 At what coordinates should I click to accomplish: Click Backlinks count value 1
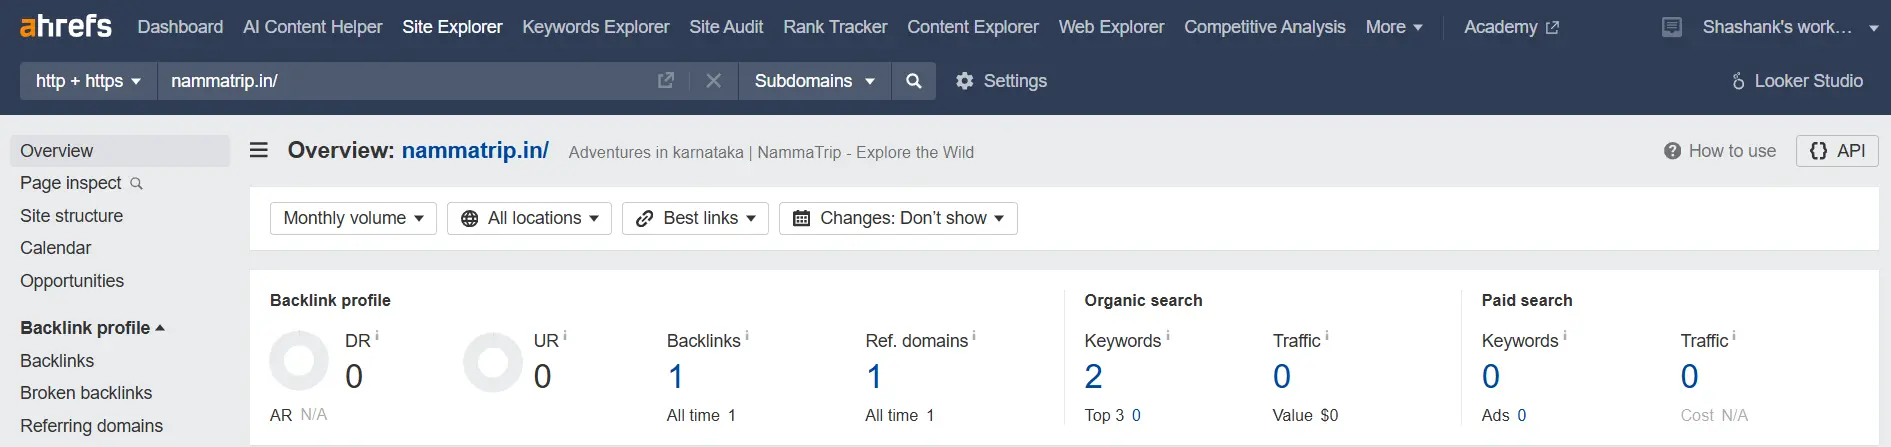pyautogui.click(x=676, y=377)
